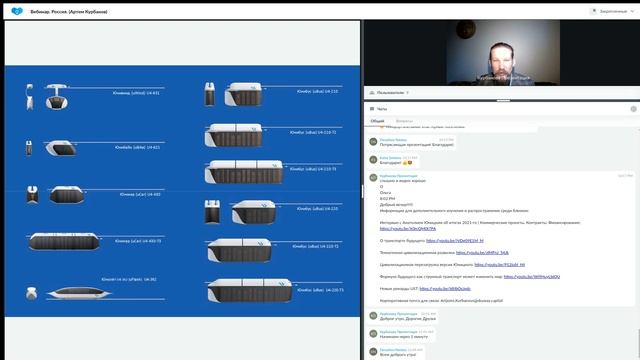Viewport: 640px width, 360px height.
Task: Click the uBus U4-210 vehicle image
Action: pyautogui.click(x=243, y=94)
